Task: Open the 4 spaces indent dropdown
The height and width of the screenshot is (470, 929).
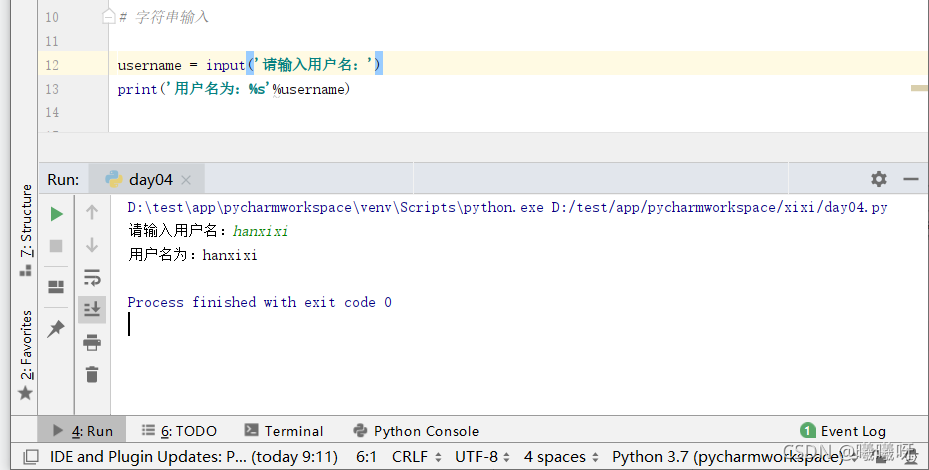Action: (561, 457)
